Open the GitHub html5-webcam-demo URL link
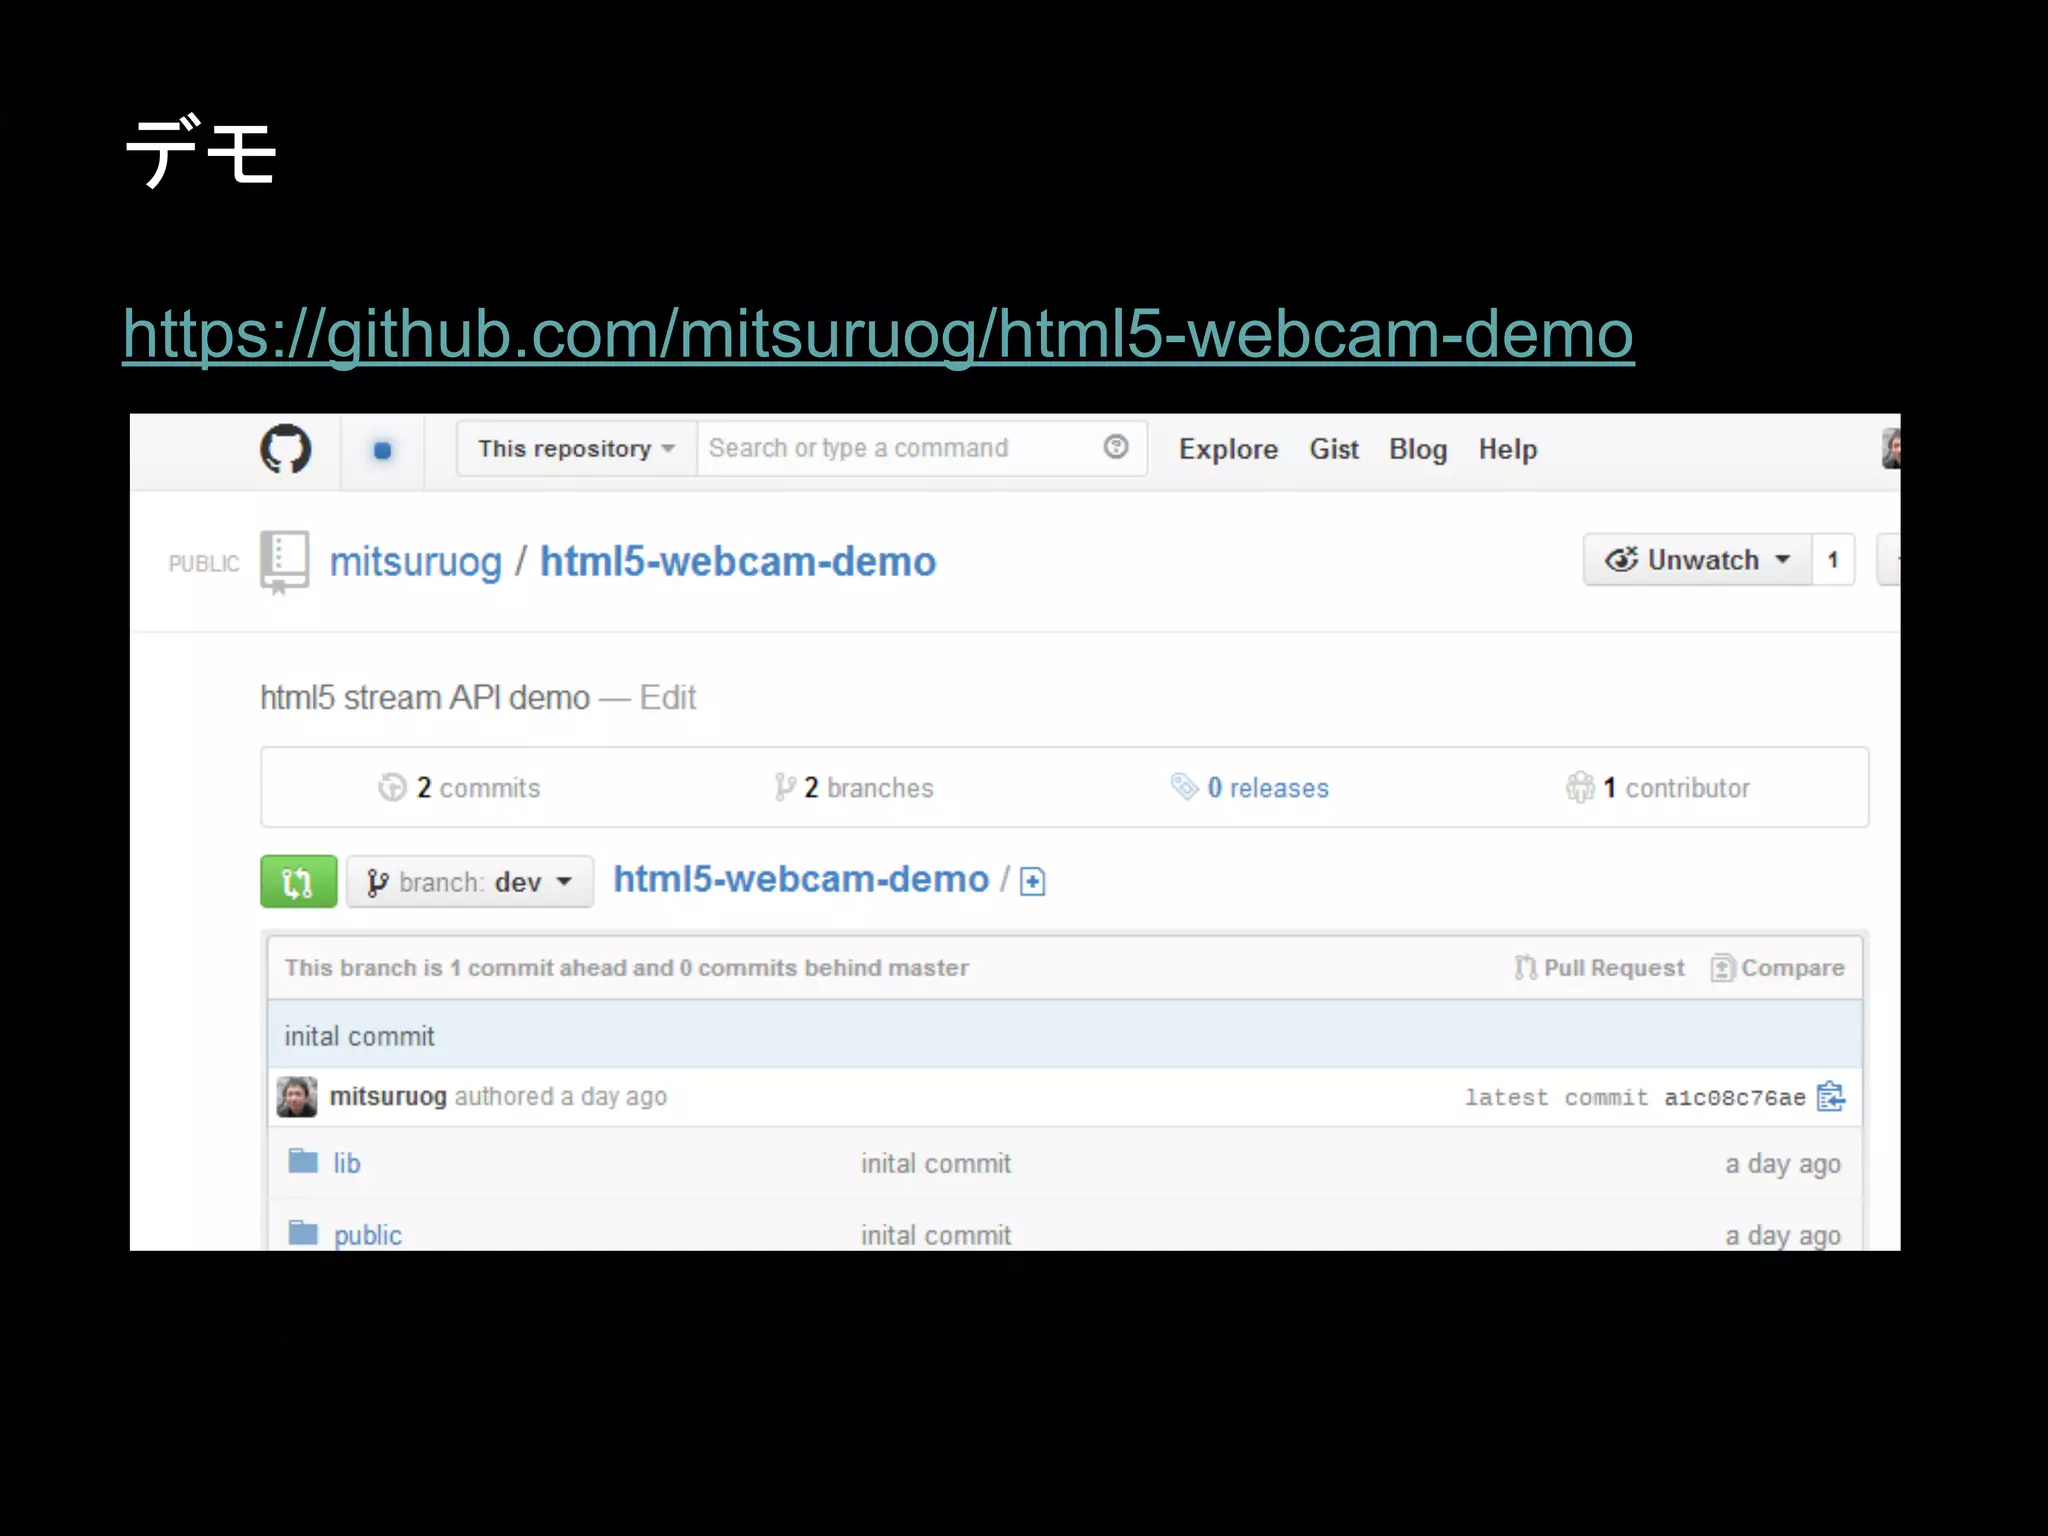This screenshot has width=2048, height=1536. (x=878, y=334)
